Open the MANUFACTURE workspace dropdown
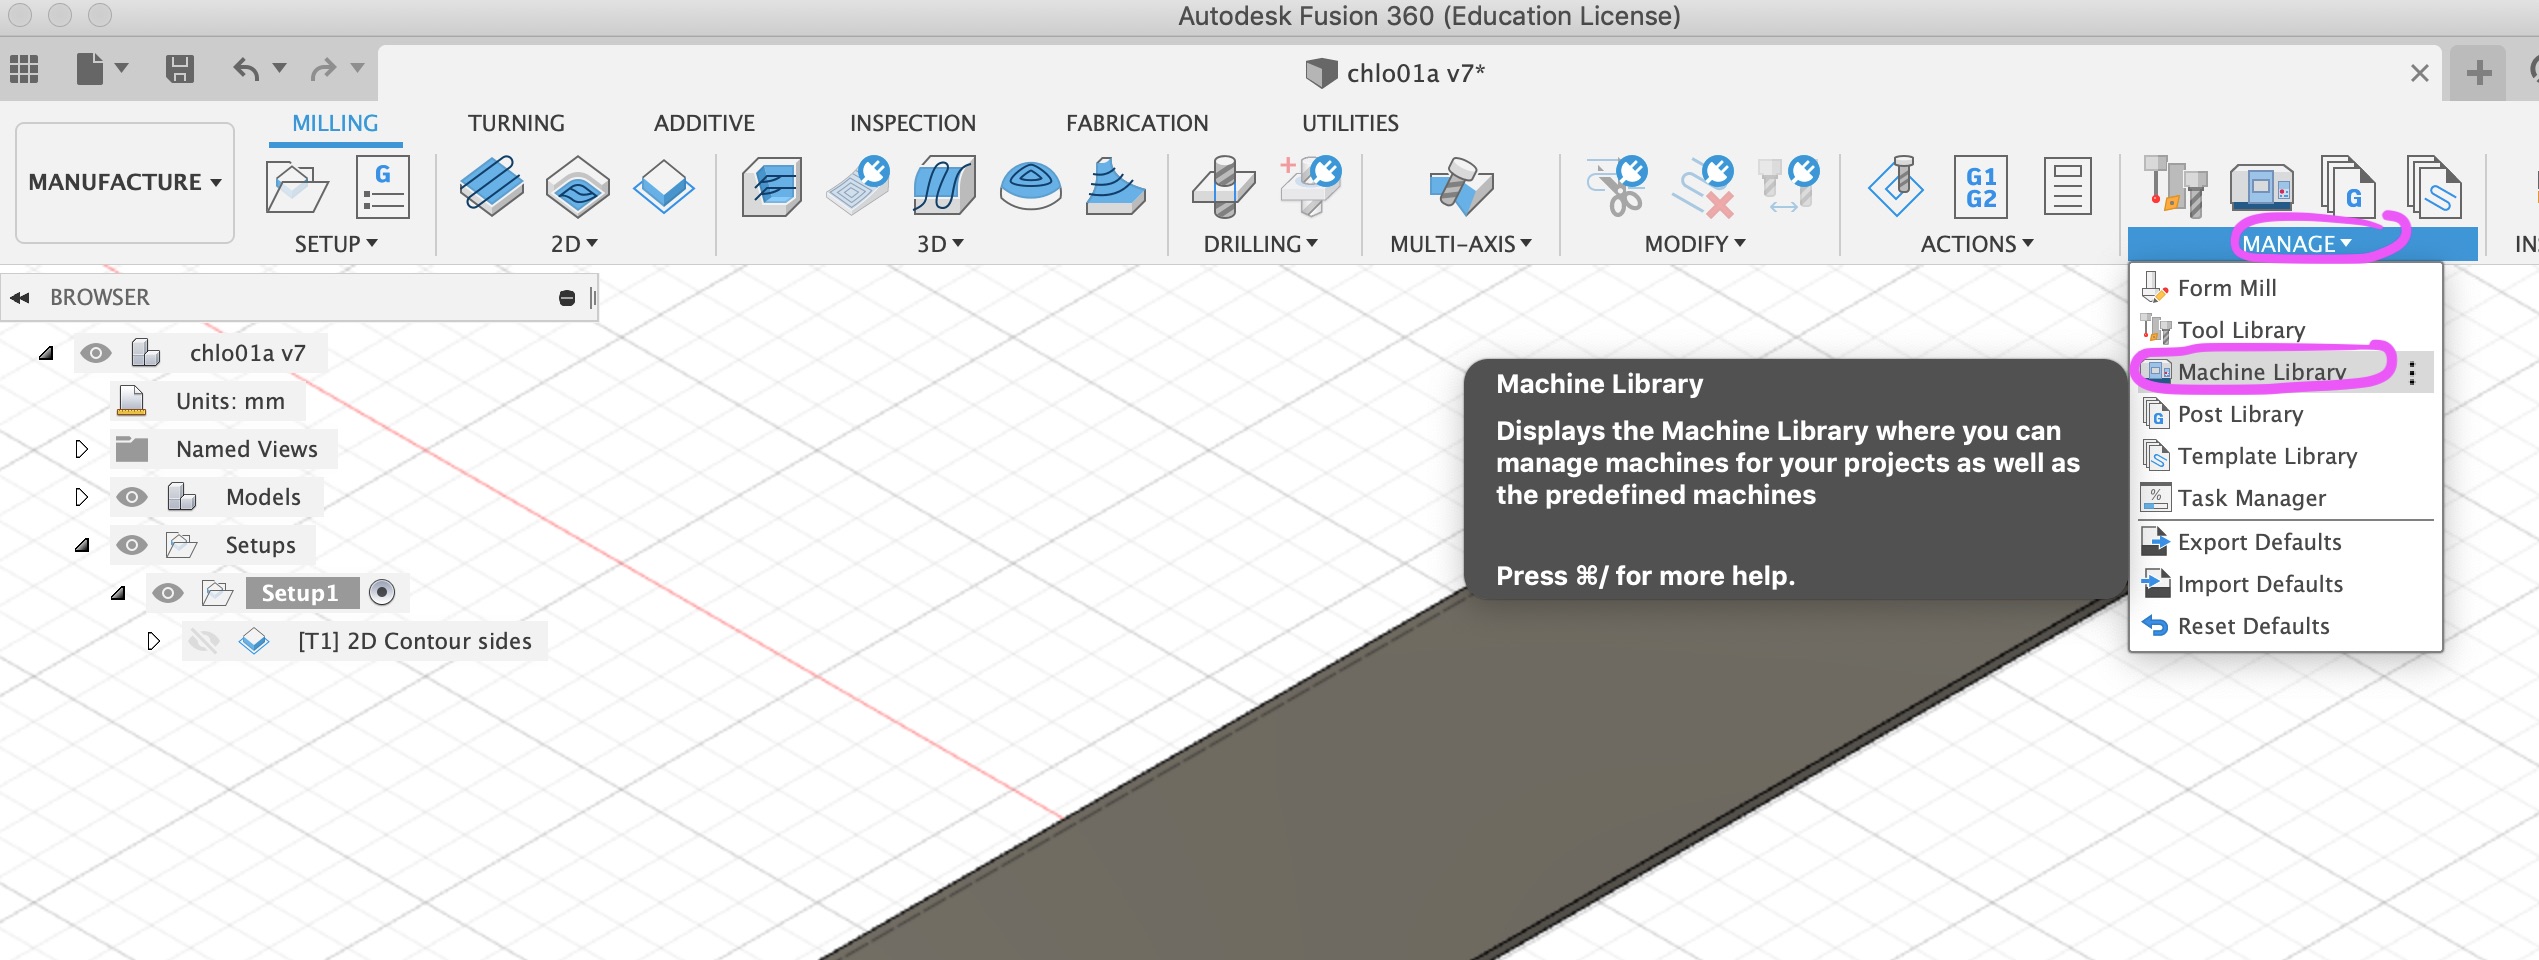This screenshot has width=2539, height=960. [x=125, y=182]
